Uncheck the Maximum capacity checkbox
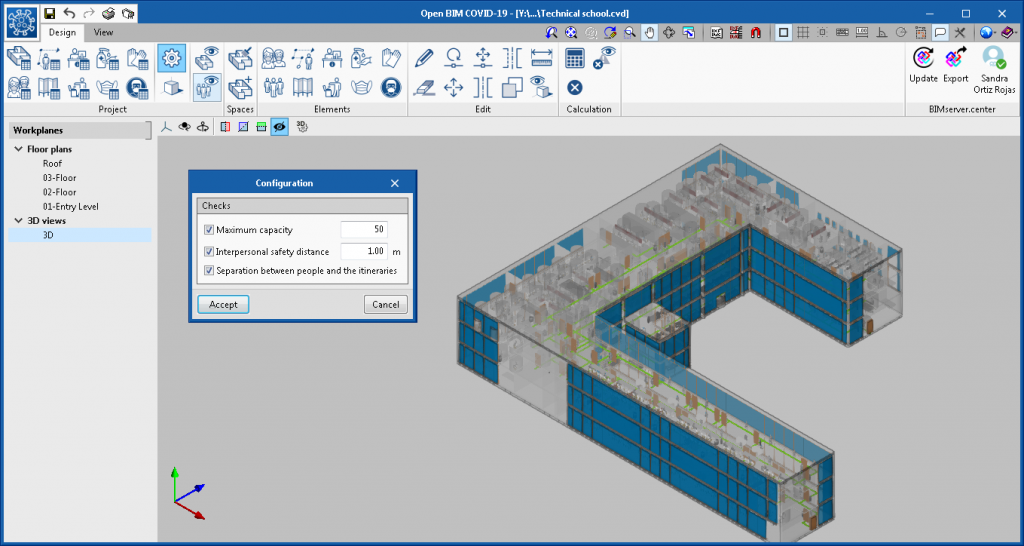Screen dimensions: 1024x546 (x=209, y=230)
